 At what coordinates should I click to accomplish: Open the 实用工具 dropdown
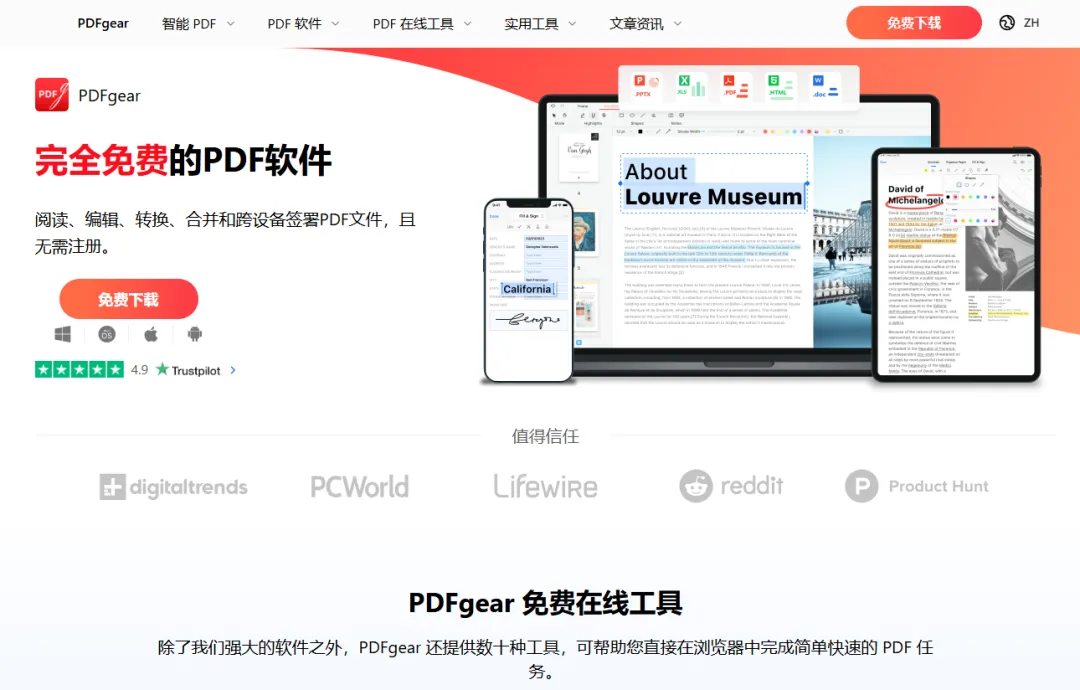[540, 23]
